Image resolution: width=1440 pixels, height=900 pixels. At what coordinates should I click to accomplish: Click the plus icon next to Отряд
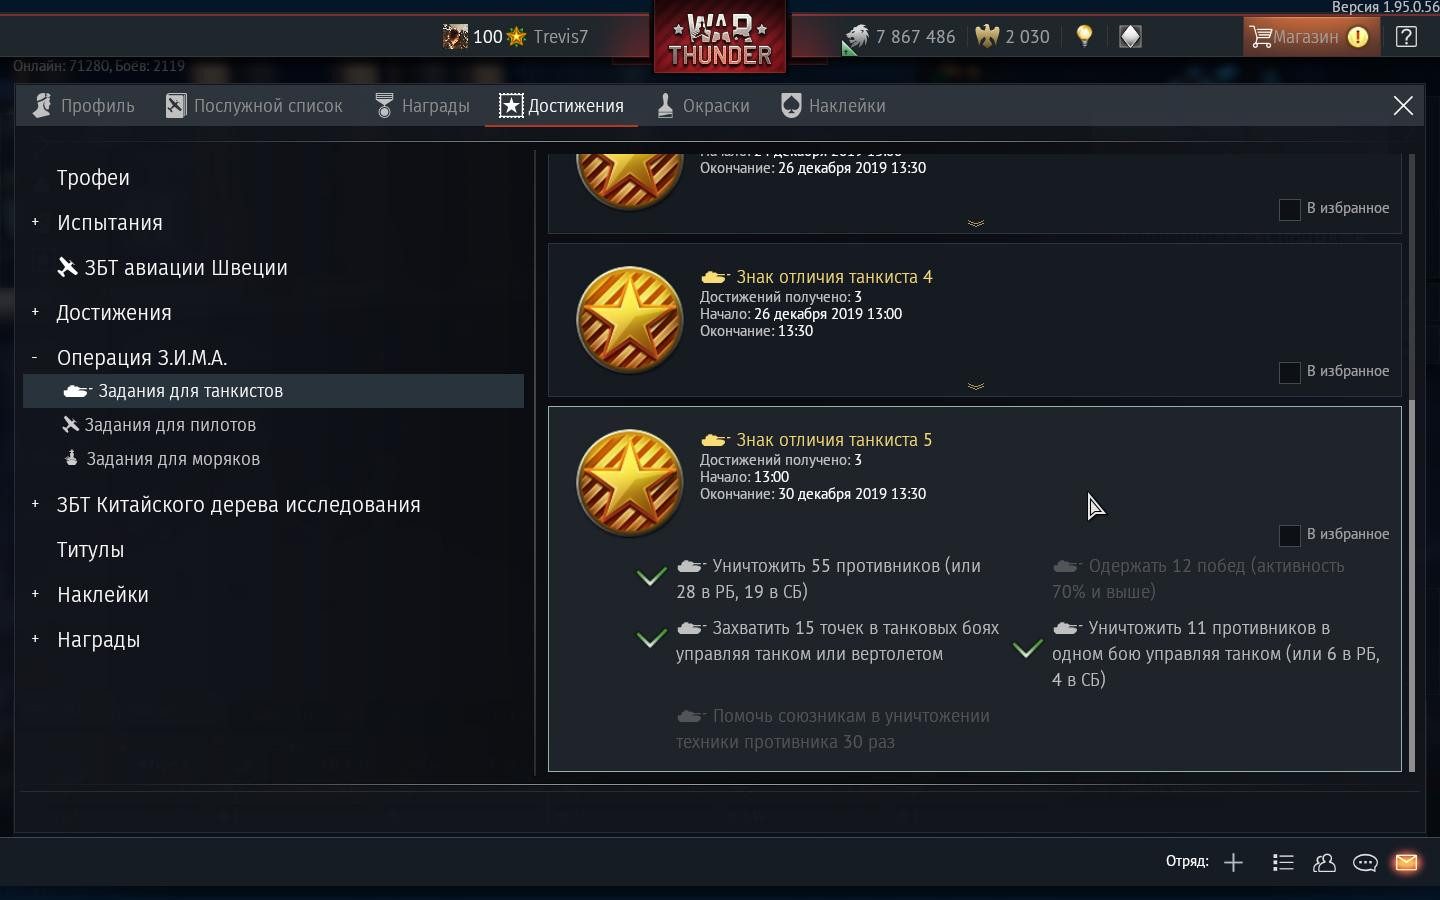tap(1233, 862)
